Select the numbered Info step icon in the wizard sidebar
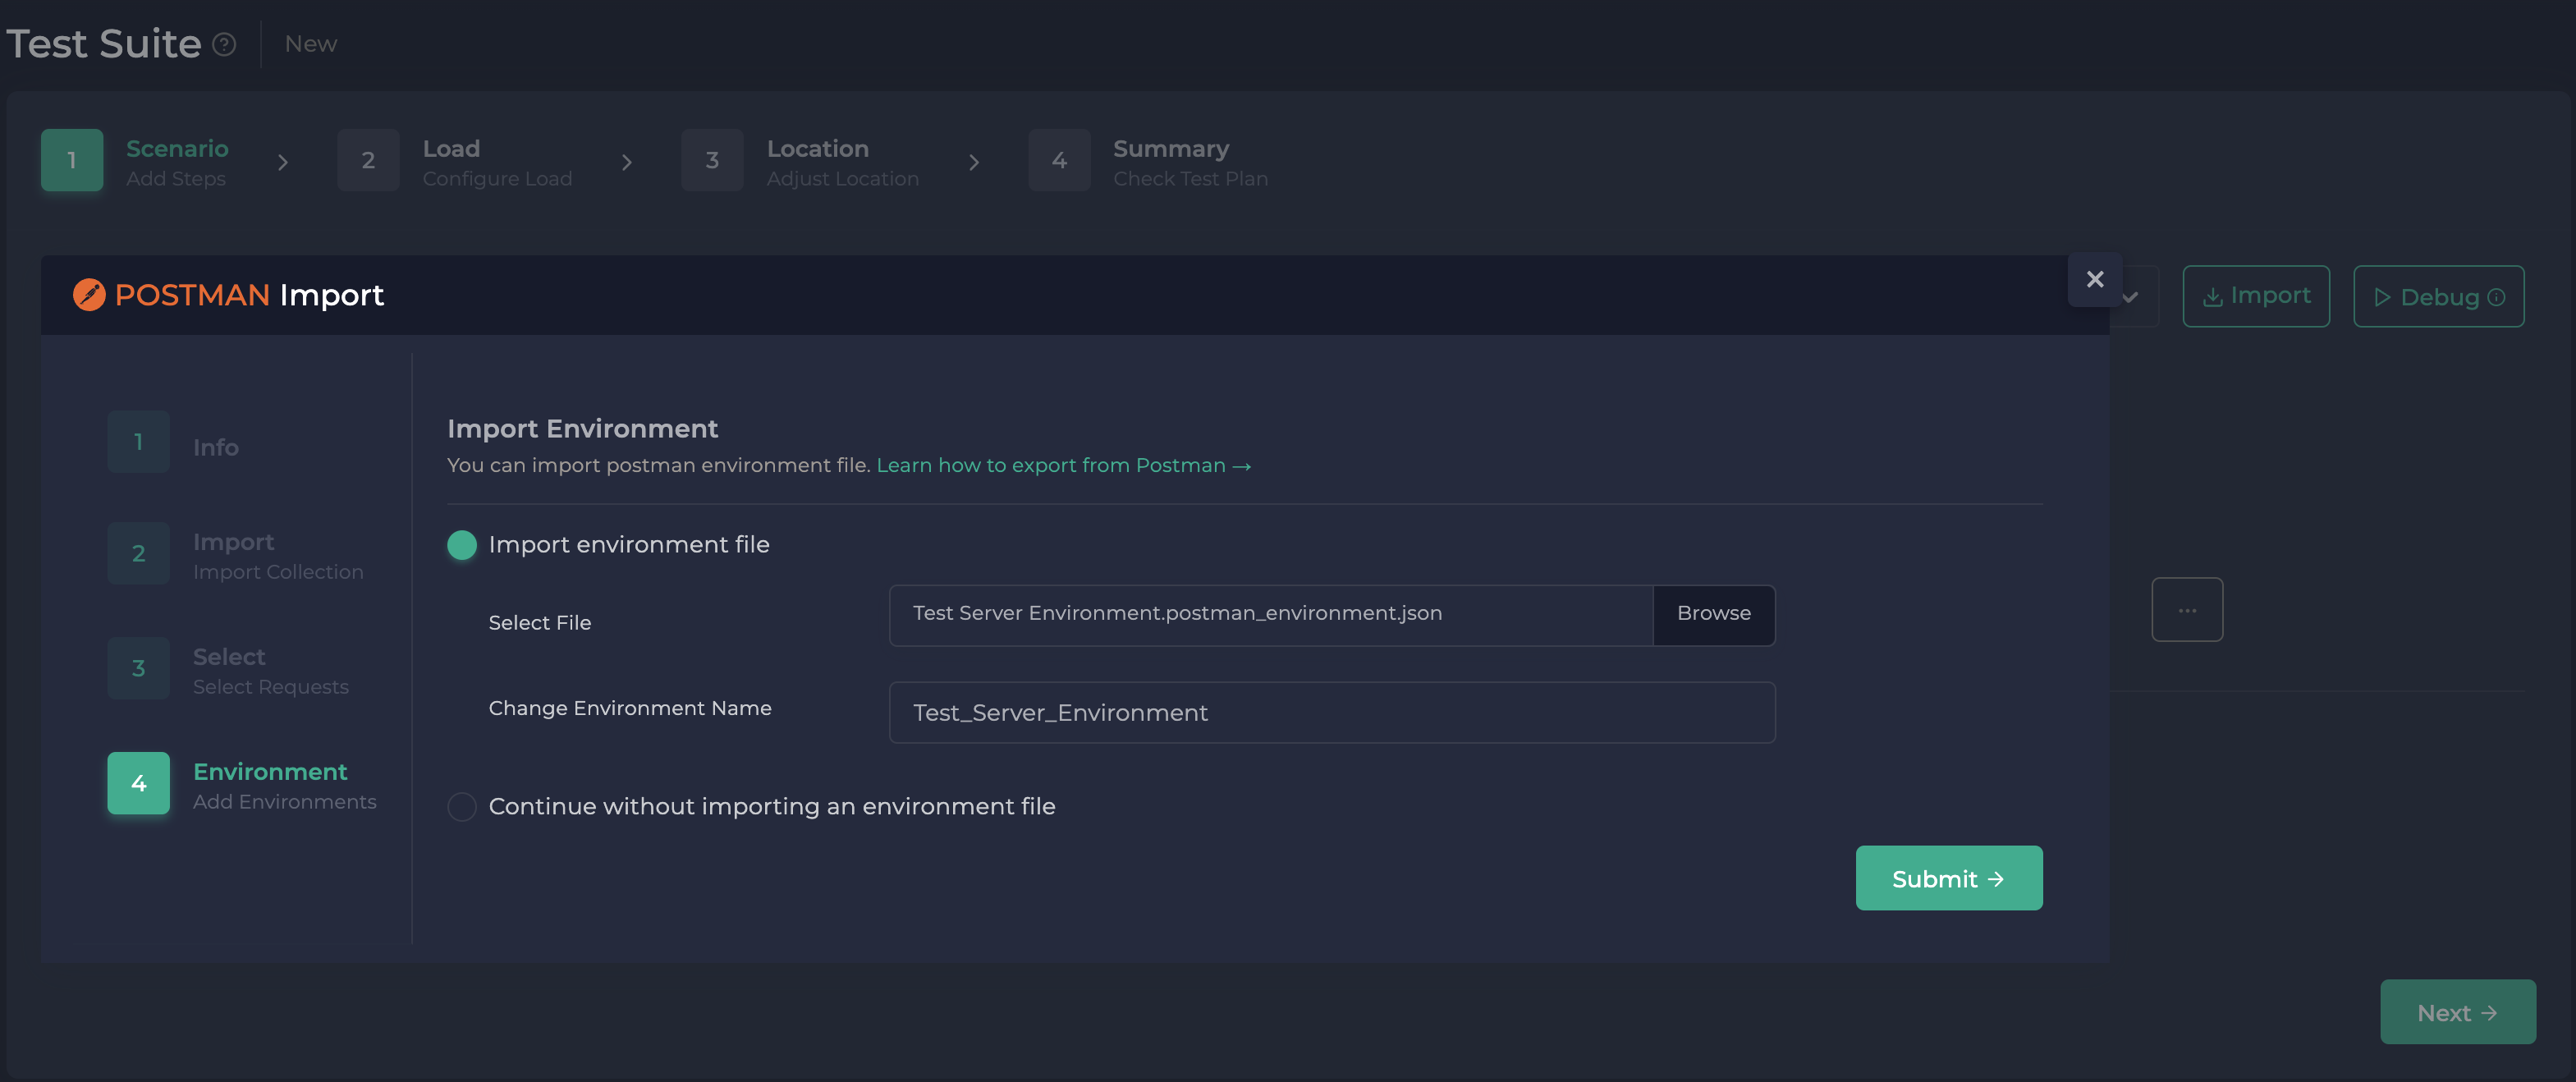 pyautogui.click(x=137, y=441)
